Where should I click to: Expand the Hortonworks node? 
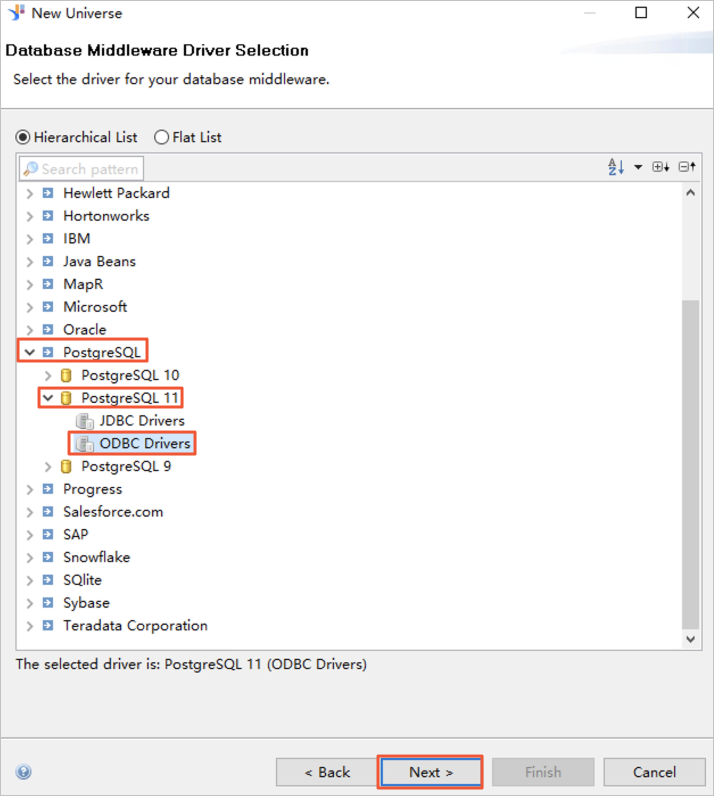[x=29, y=216]
